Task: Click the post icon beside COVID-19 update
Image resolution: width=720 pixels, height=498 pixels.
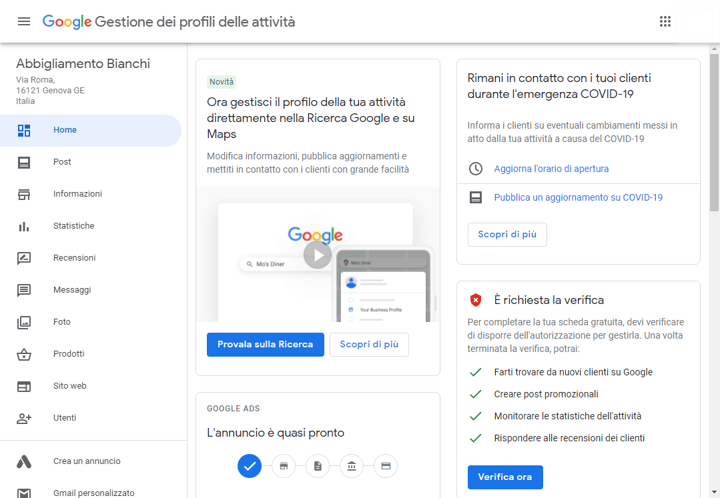Action: (x=475, y=197)
